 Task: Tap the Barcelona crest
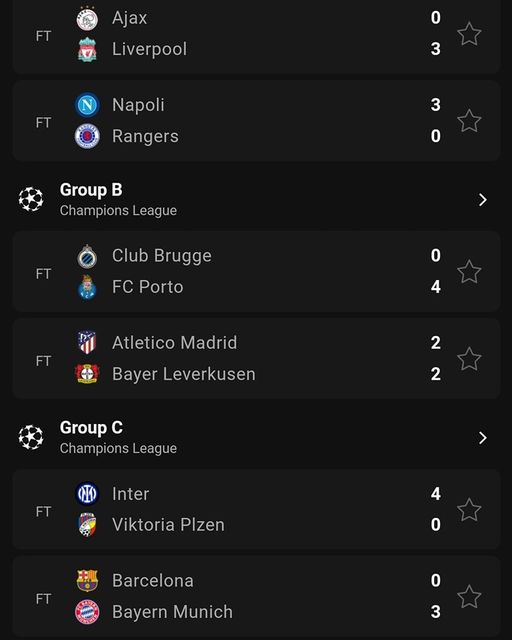[87, 580]
